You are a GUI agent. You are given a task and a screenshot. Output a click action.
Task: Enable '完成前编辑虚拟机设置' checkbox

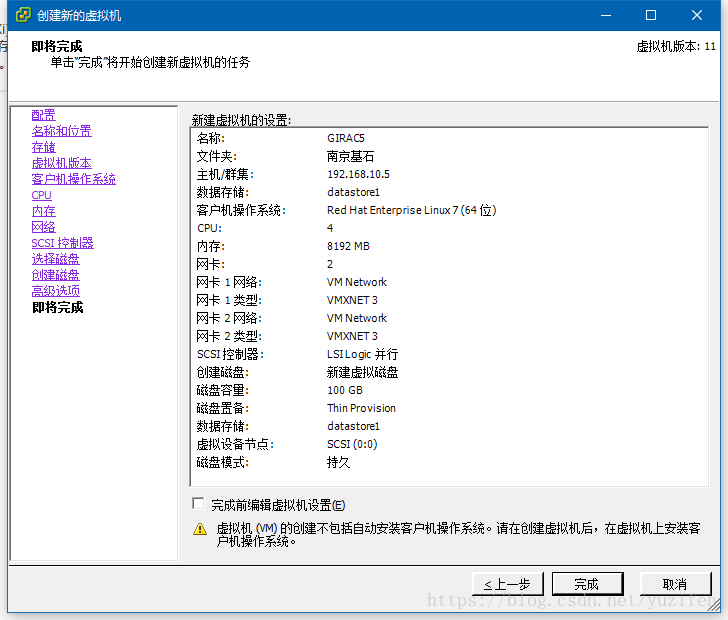[198, 504]
